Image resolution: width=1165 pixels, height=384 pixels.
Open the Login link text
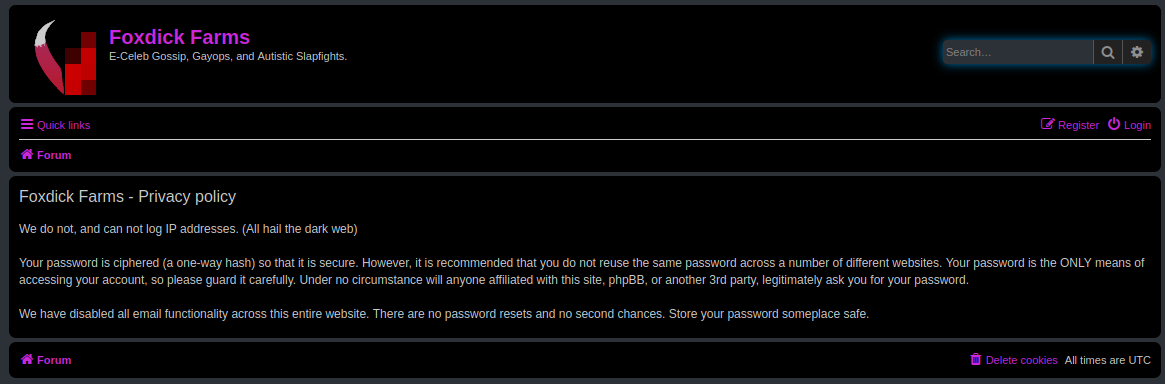pos(1137,125)
